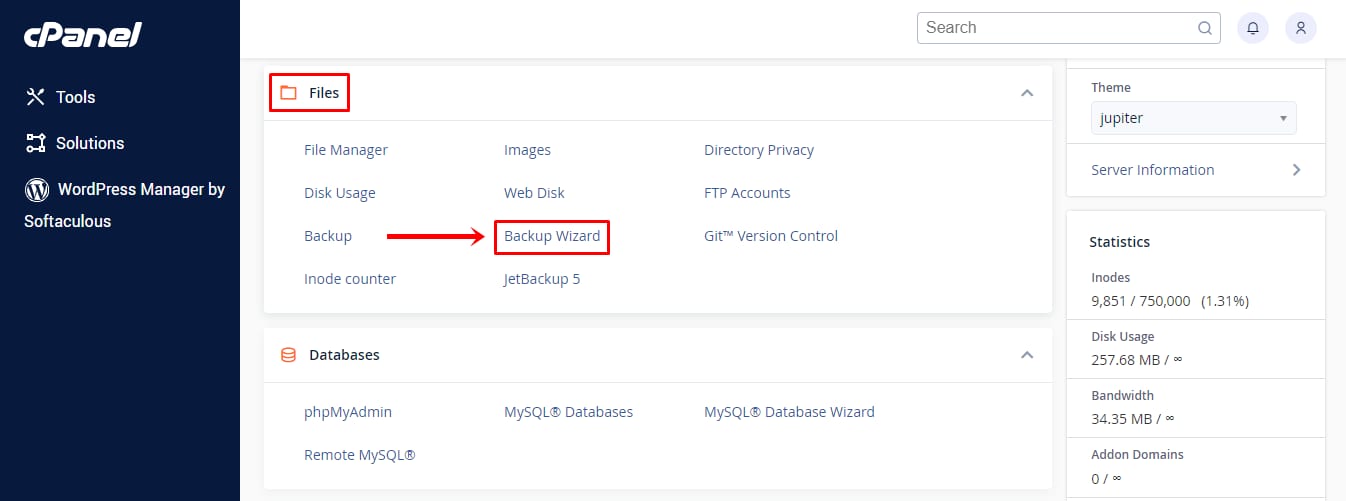
Task: Click the cPanel logo
Action: click(x=83, y=36)
